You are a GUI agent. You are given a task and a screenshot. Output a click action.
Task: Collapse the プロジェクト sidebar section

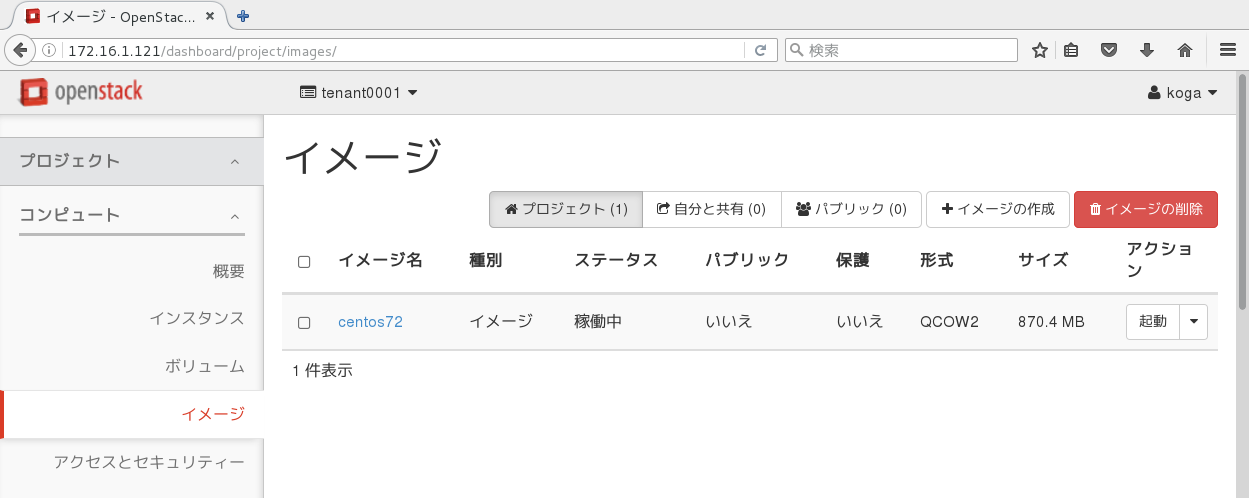[132, 161]
